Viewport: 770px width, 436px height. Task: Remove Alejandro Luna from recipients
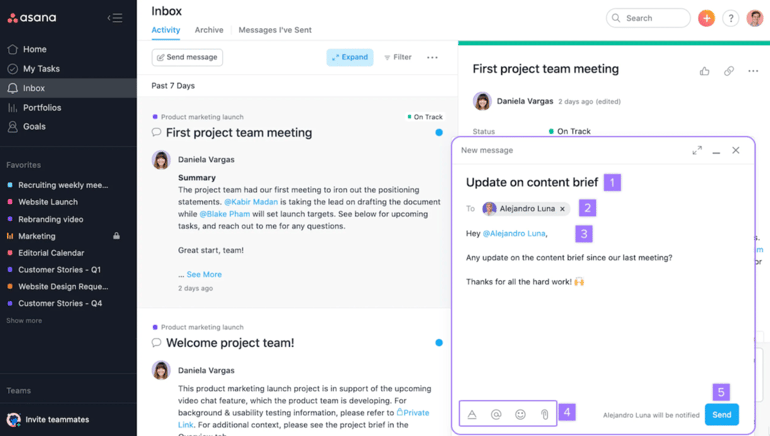pos(562,209)
